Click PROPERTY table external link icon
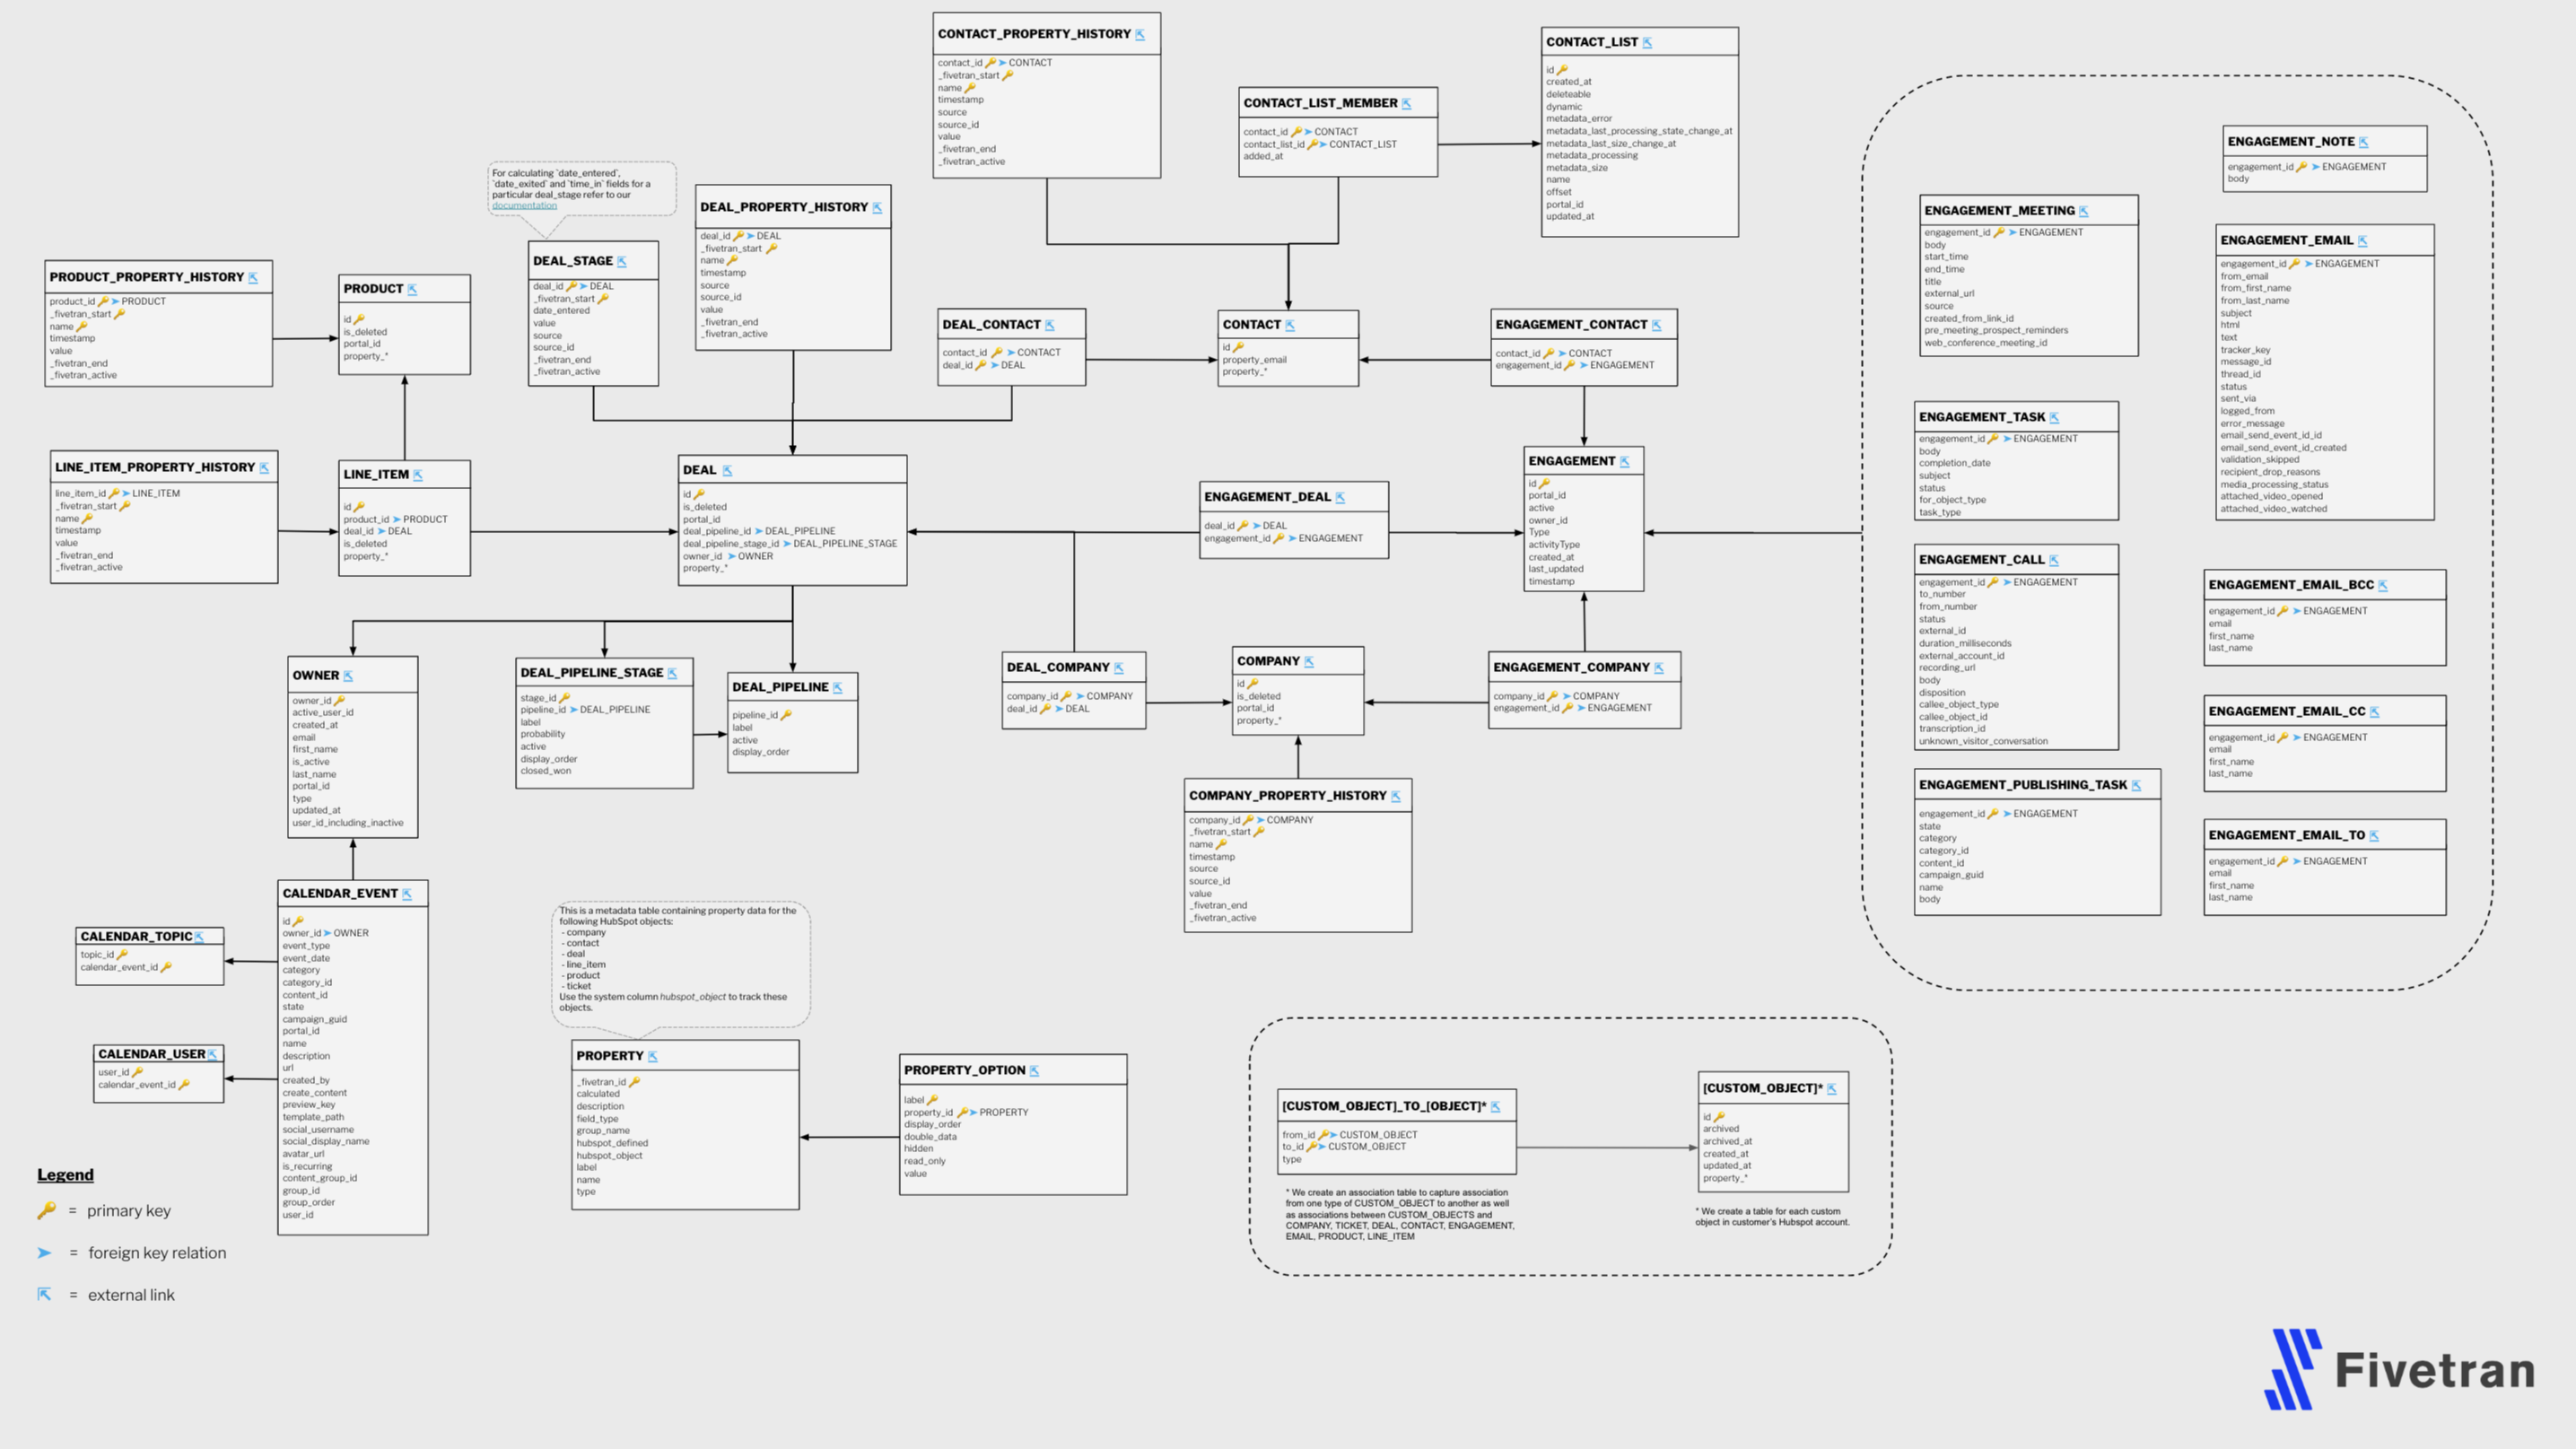Screen dimensions: 2576x1449 [652, 1057]
